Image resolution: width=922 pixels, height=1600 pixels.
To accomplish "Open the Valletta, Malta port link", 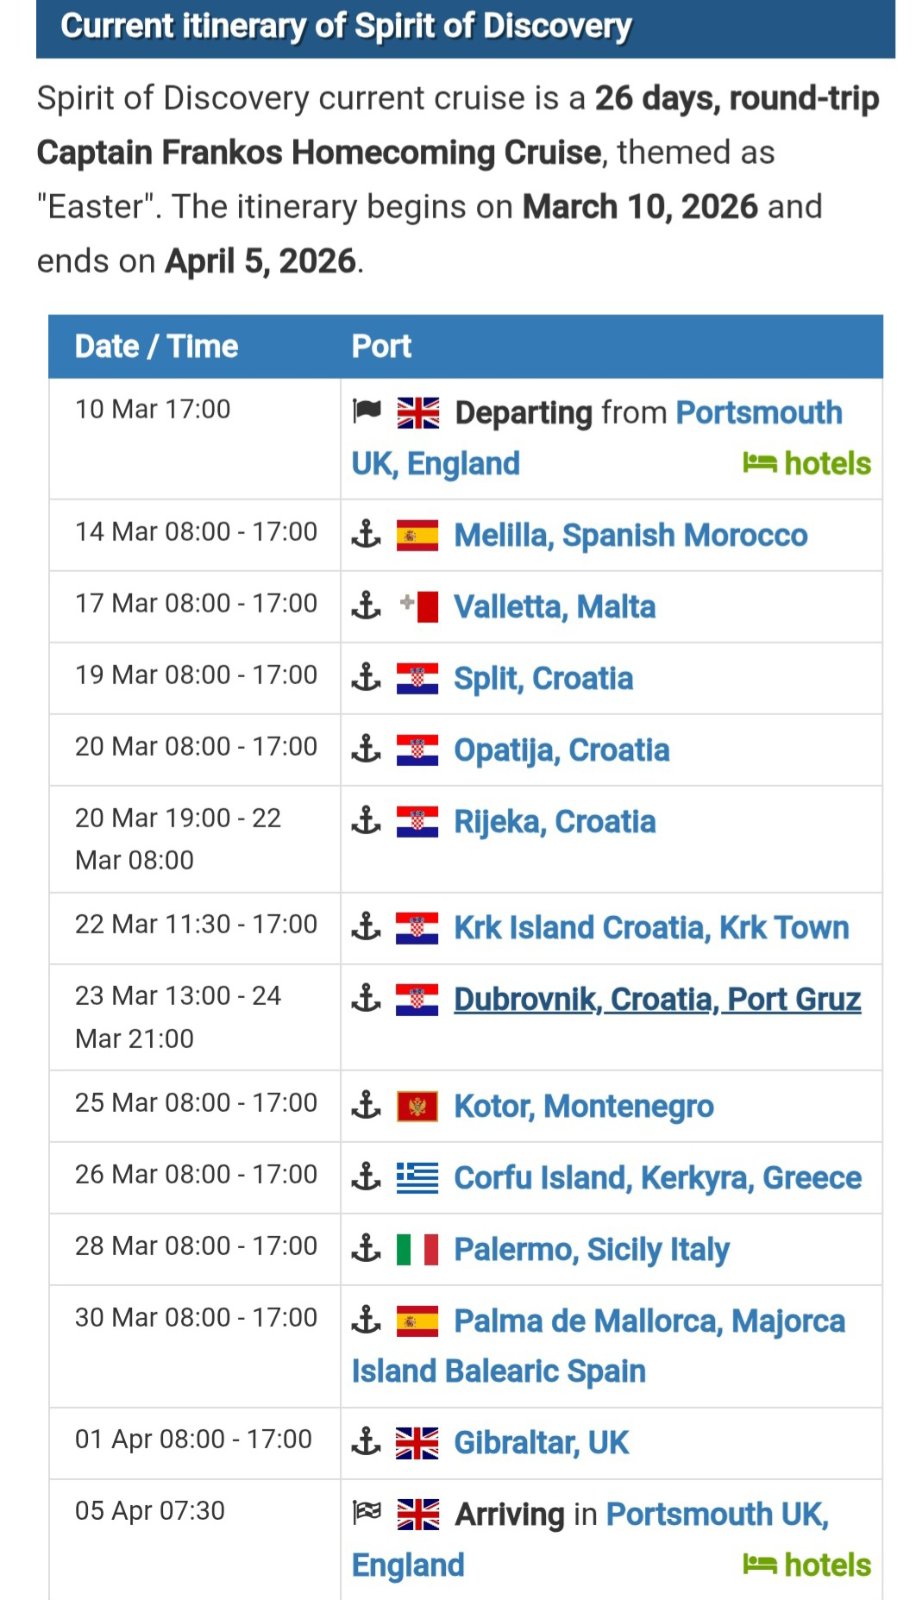I will 554,607.
